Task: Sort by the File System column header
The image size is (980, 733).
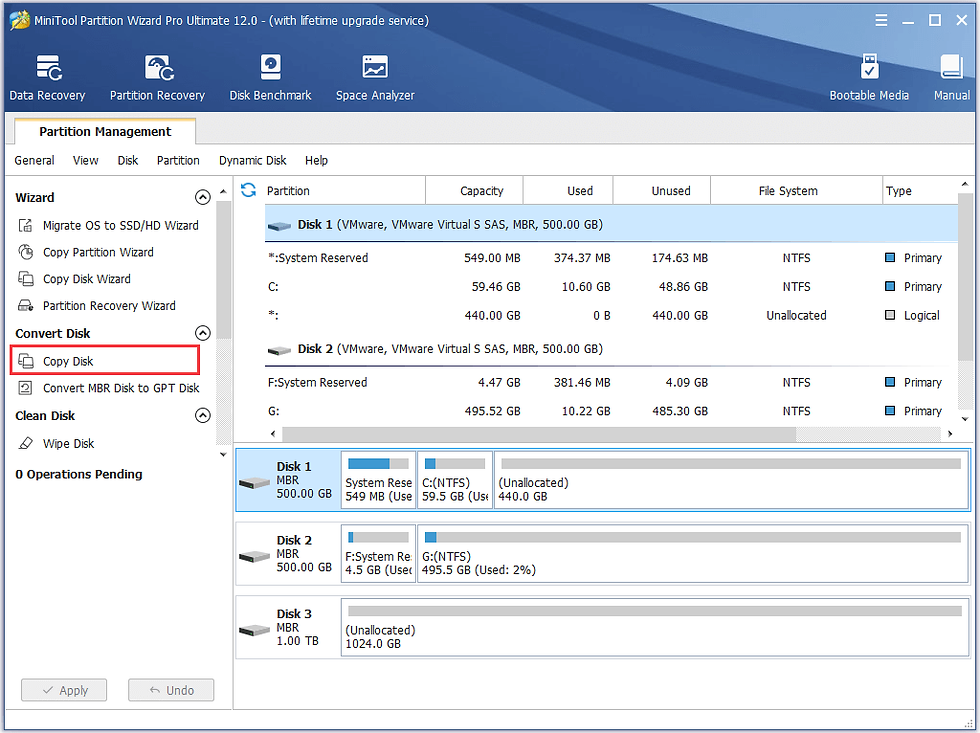Action: (x=796, y=191)
